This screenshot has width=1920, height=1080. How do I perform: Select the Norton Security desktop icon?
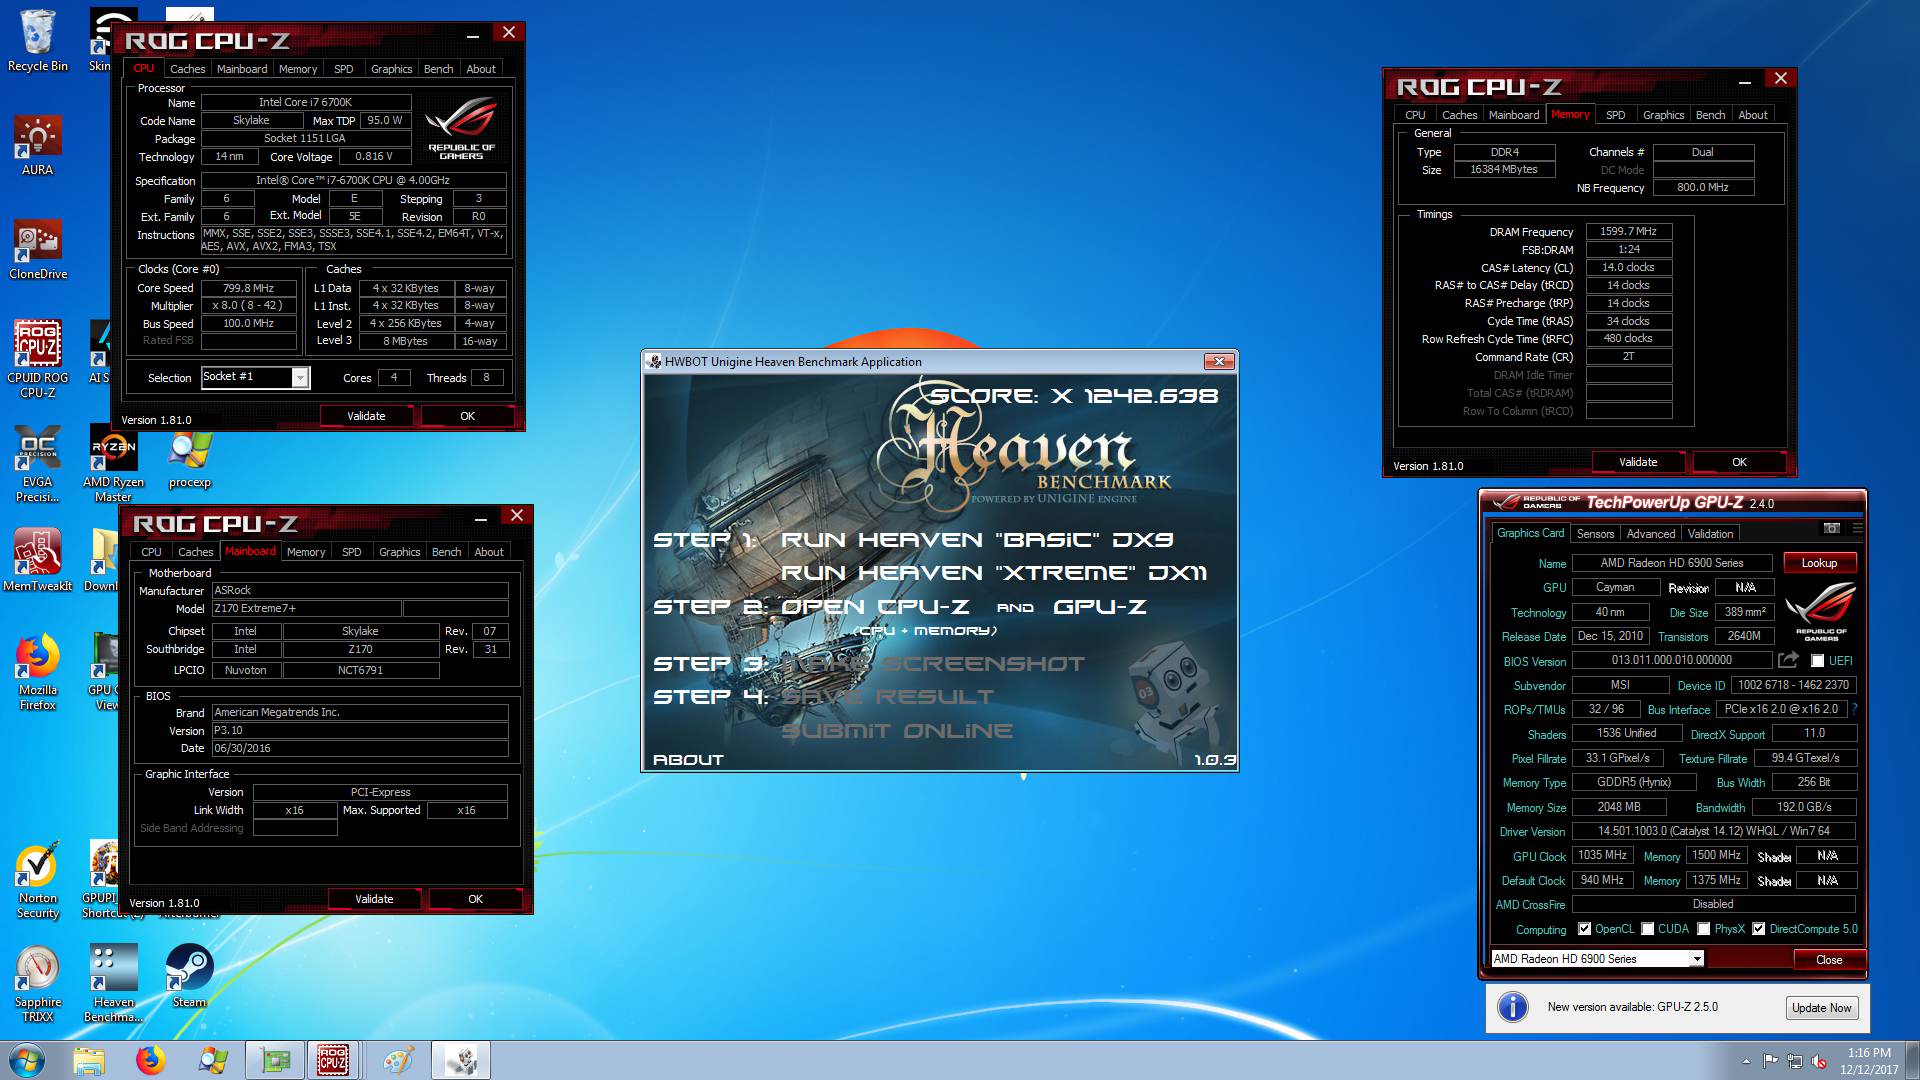pyautogui.click(x=38, y=880)
